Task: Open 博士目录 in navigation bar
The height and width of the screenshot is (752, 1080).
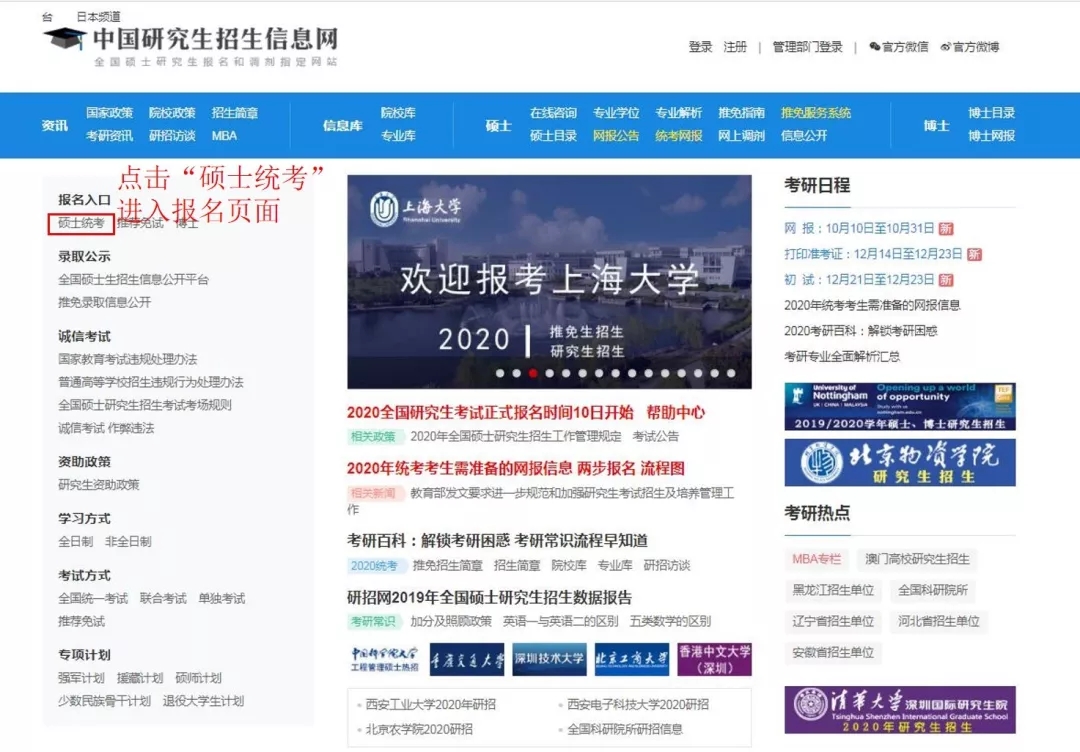Action: coord(991,112)
